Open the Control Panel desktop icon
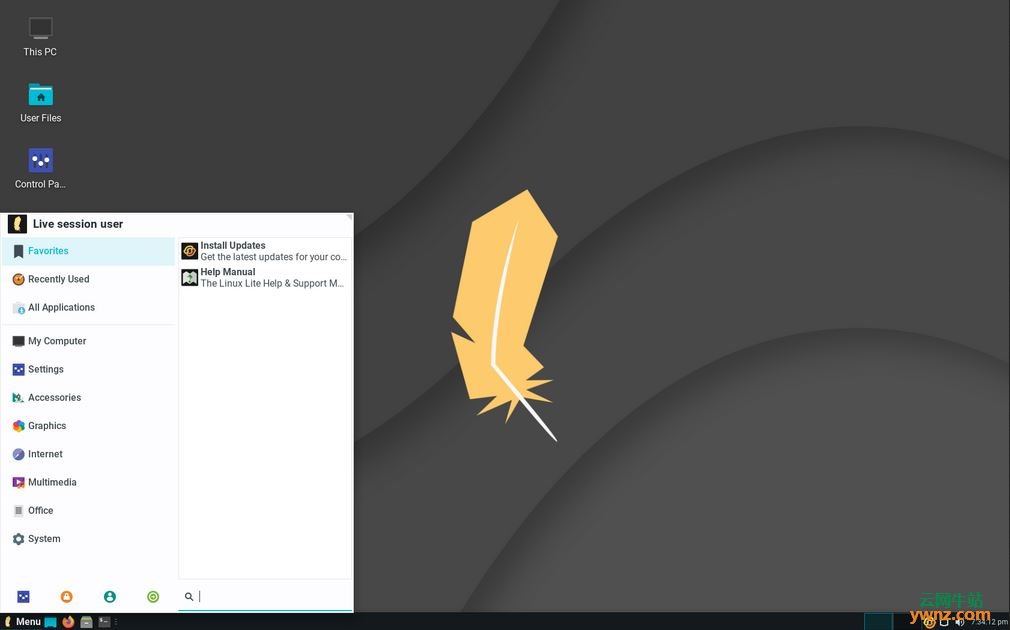This screenshot has height=630, width=1010. coord(40,169)
